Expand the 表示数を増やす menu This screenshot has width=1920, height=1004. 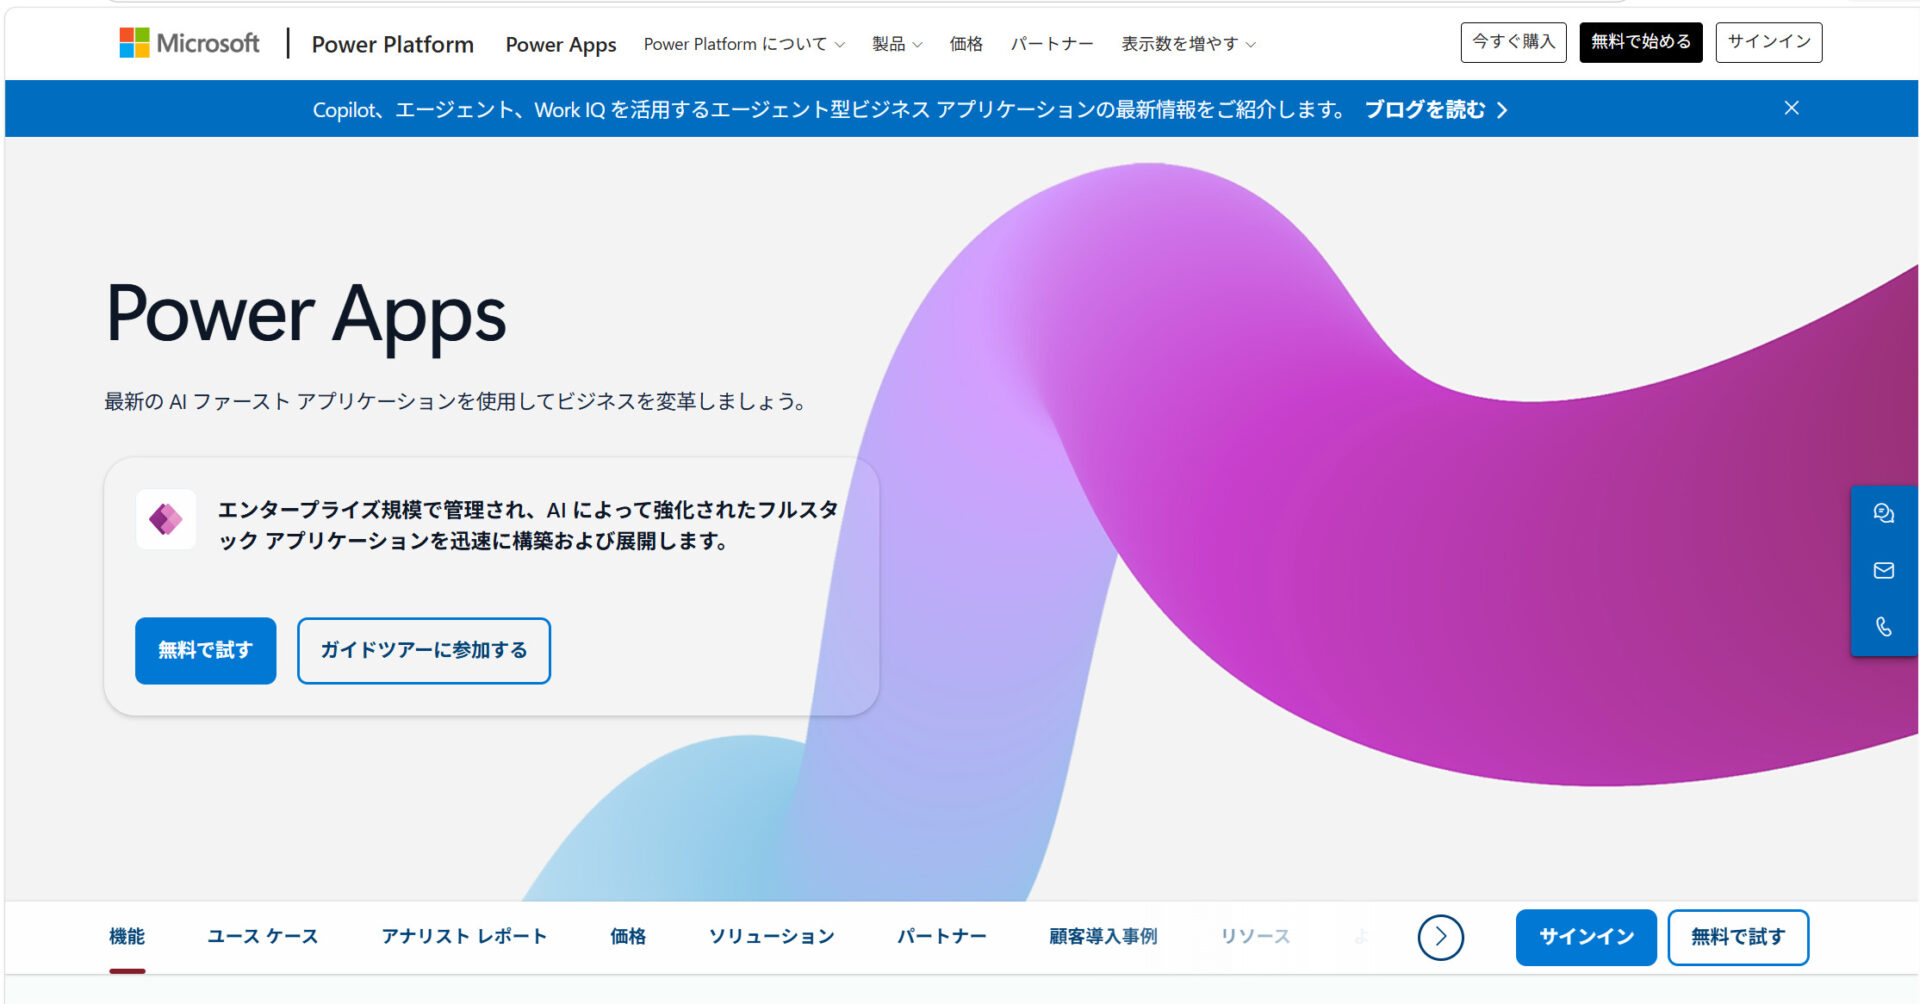coord(1188,44)
